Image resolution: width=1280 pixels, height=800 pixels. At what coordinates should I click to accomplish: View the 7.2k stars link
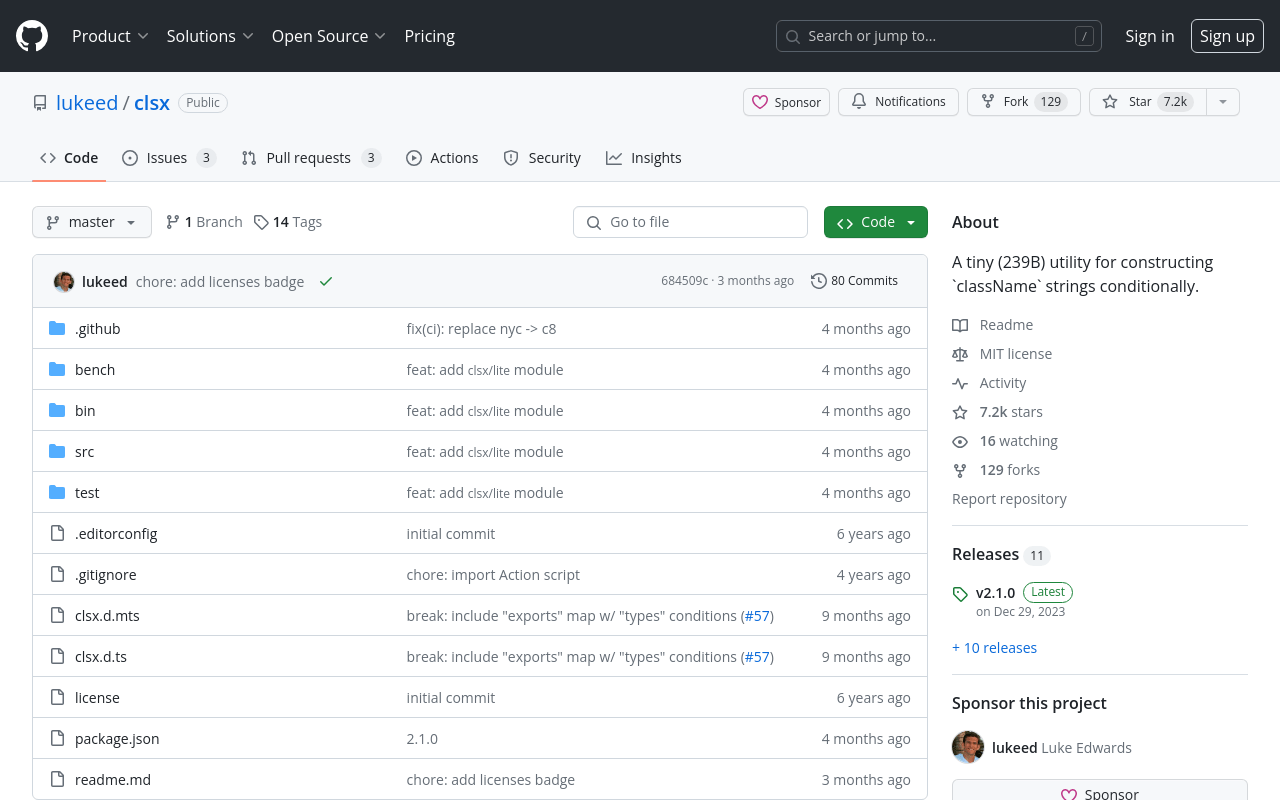[997, 412]
